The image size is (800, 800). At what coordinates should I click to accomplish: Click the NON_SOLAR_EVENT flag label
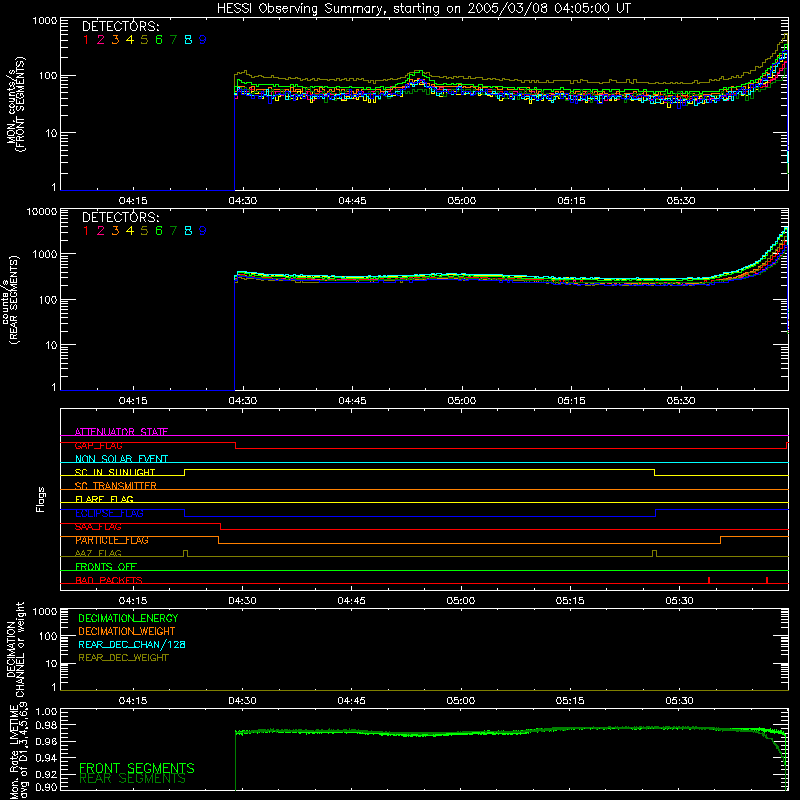tap(121, 459)
